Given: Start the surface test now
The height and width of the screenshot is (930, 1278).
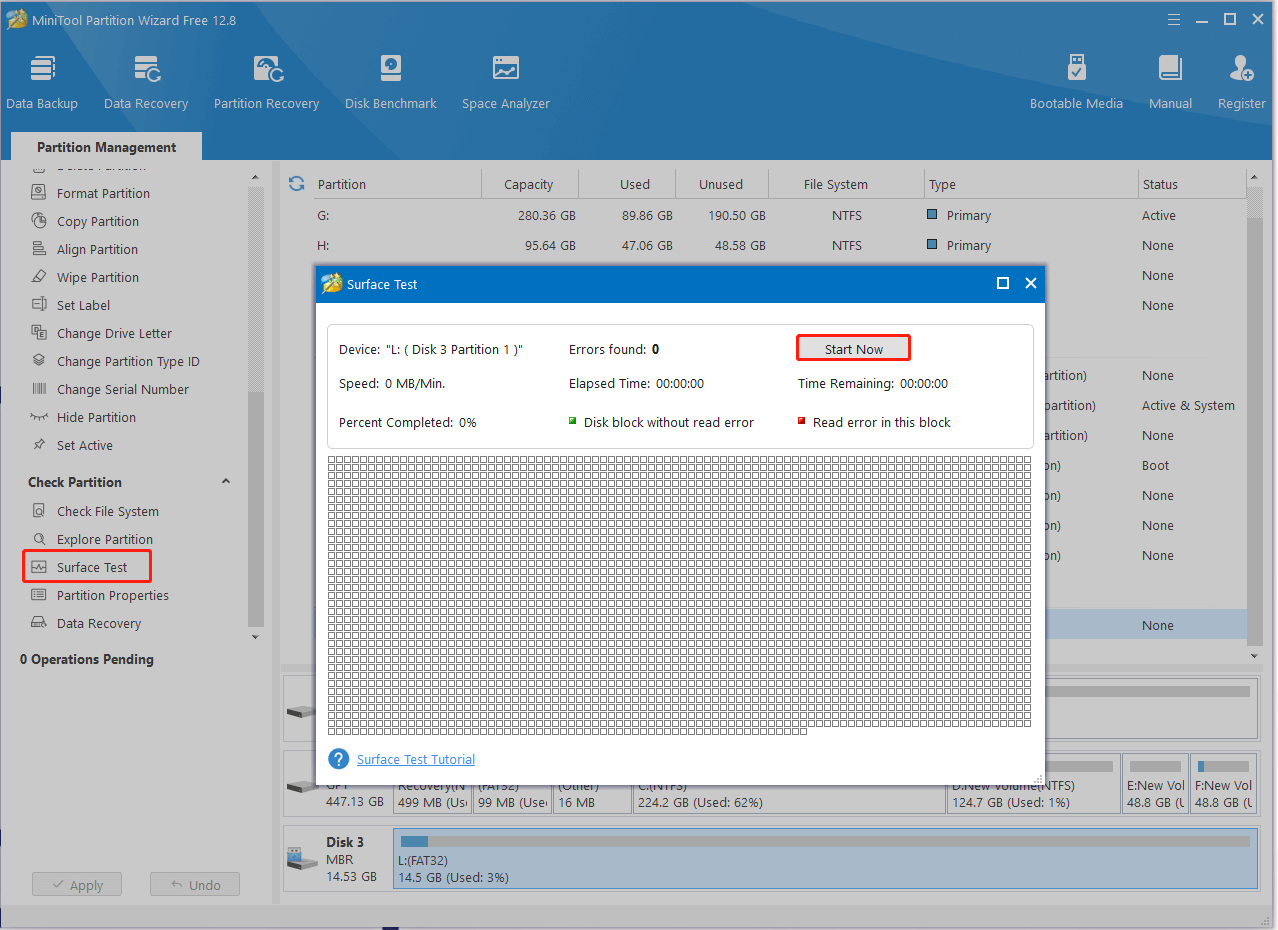Looking at the screenshot, I should tap(853, 348).
